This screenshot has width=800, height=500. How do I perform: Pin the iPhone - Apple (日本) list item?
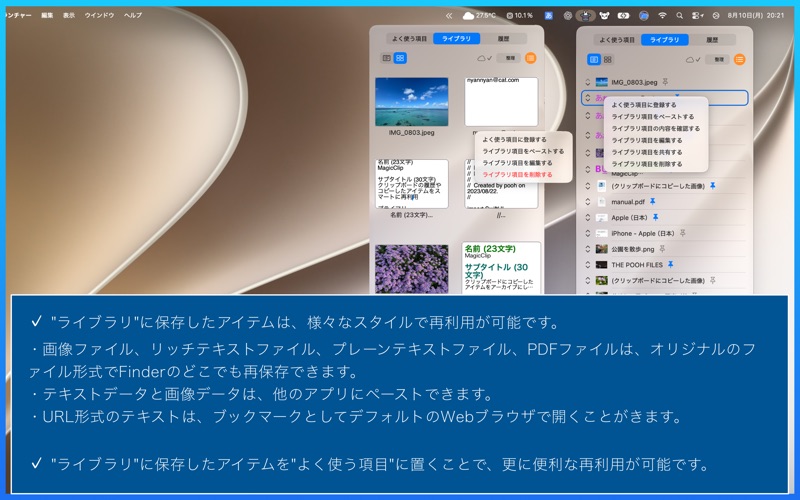pyautogui.click(x=683, y=233)
